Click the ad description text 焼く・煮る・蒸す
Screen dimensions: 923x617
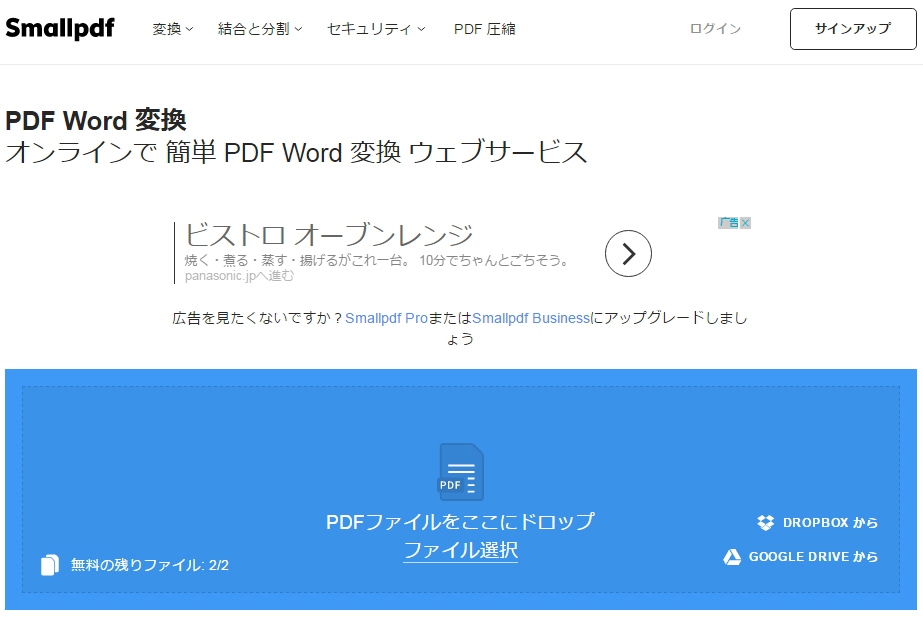click(377, 260)
